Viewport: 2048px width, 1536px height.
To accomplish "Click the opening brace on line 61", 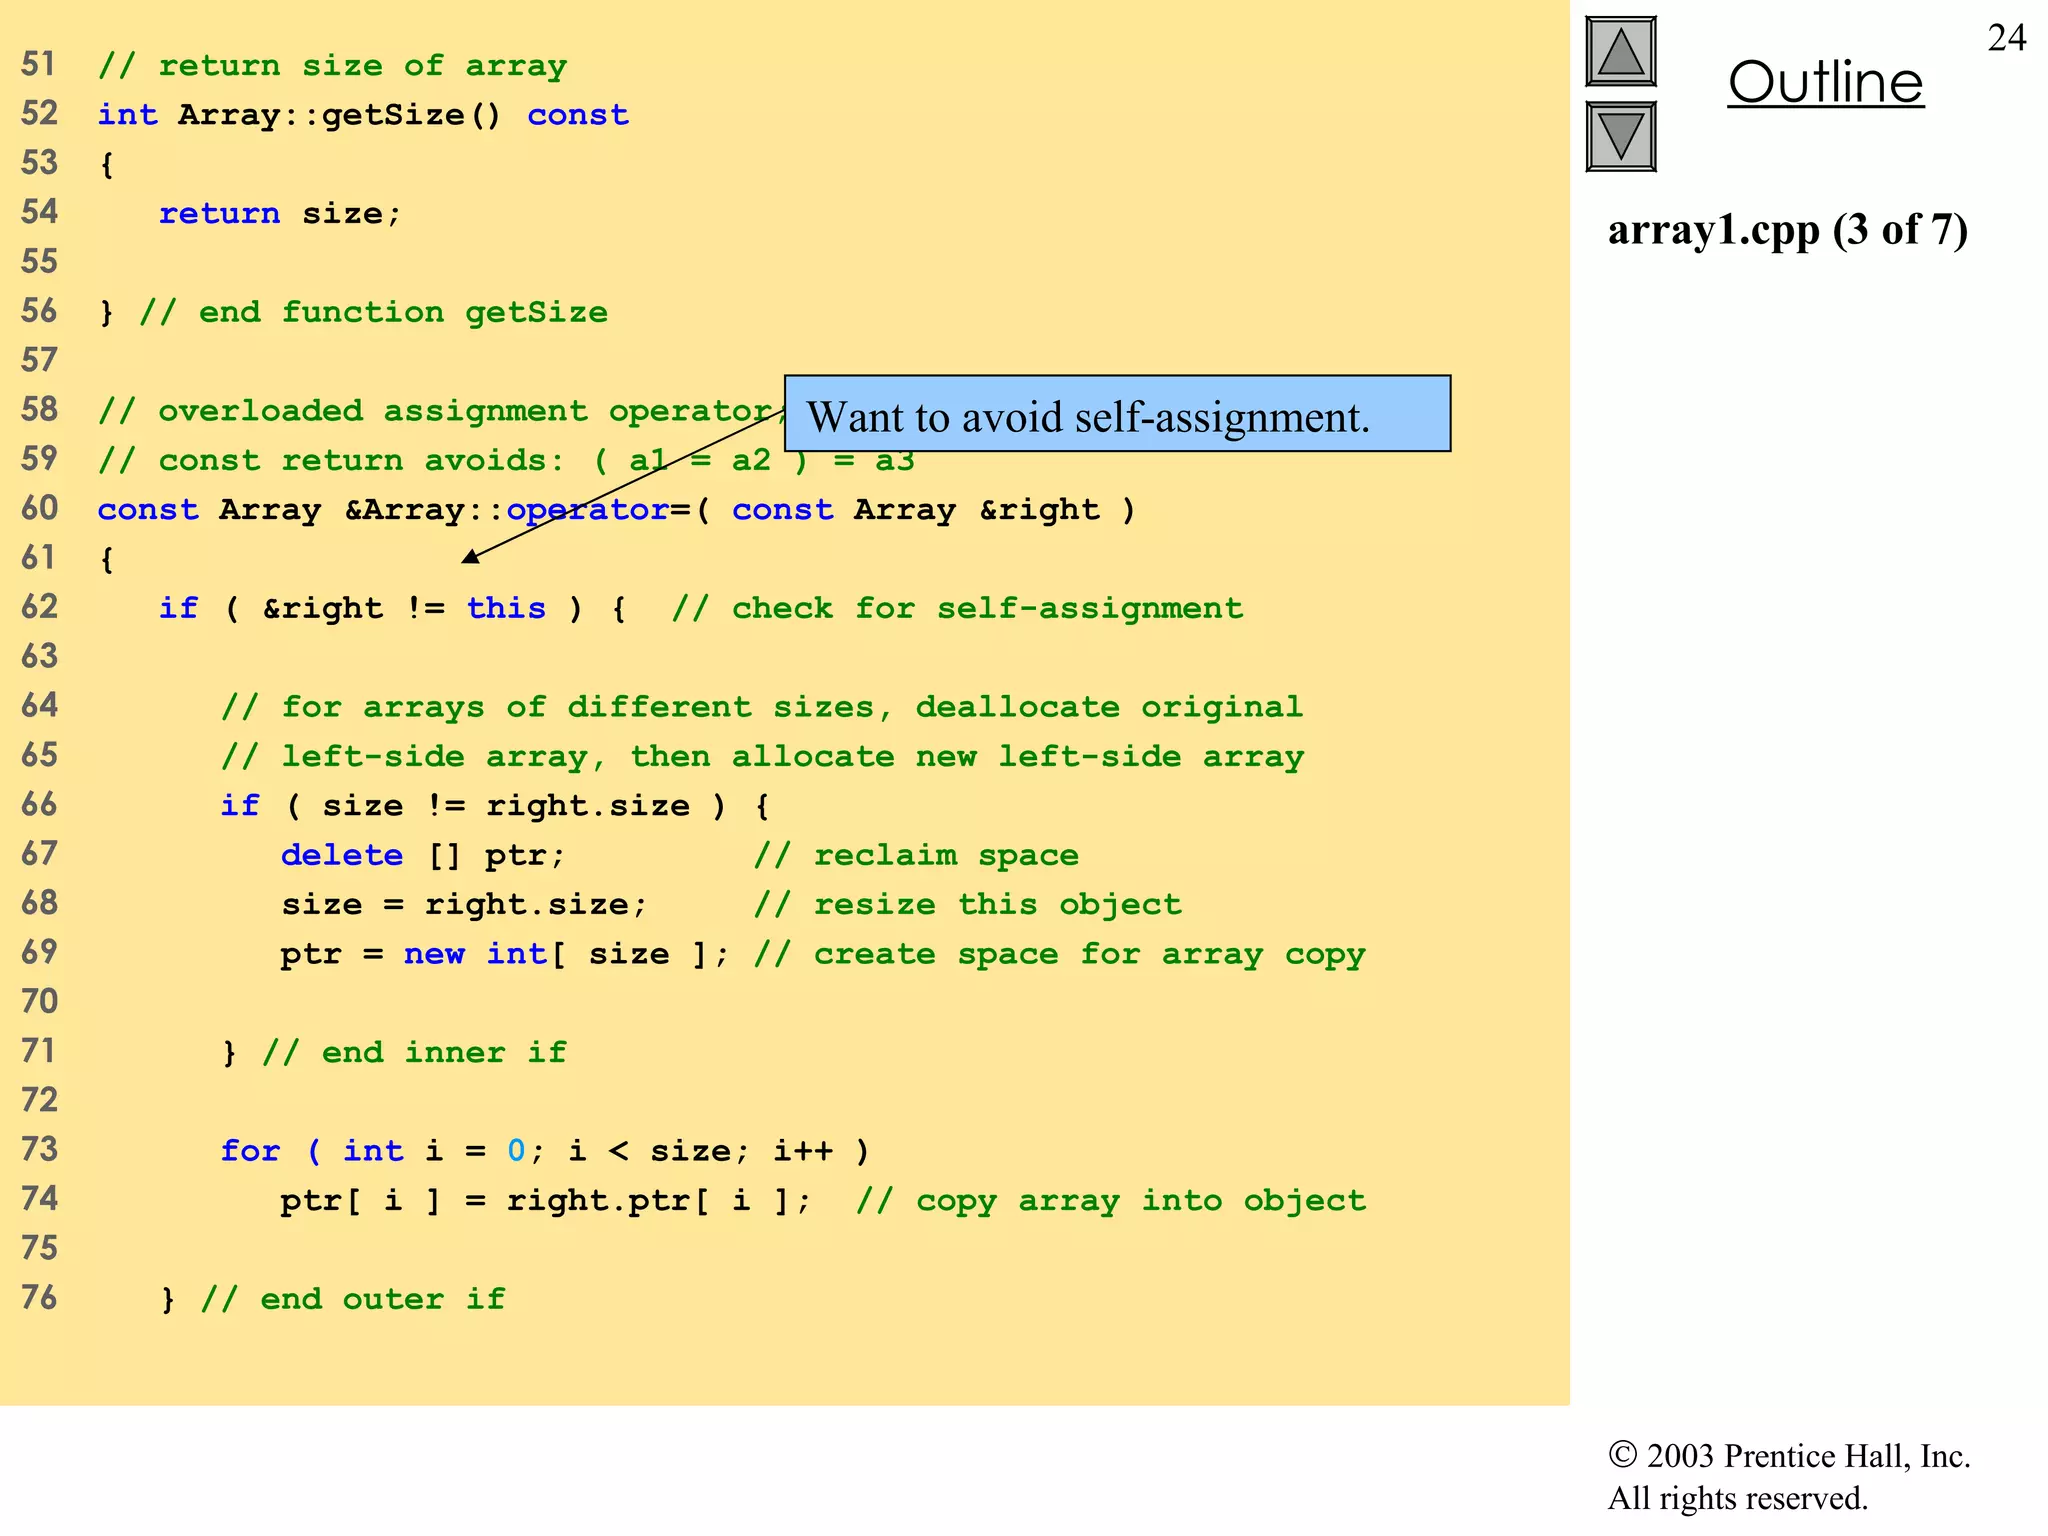I will pos(107,560).
